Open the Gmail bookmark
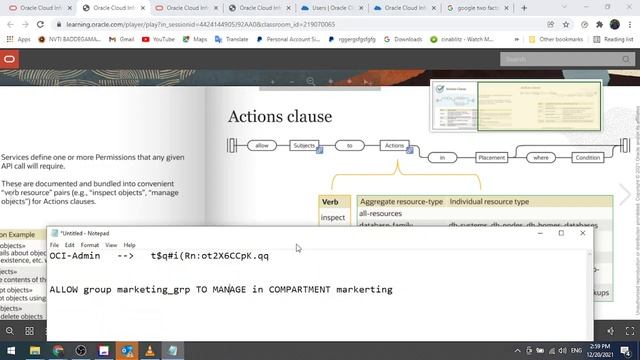 pyautogui.click(x=121, y=39)
